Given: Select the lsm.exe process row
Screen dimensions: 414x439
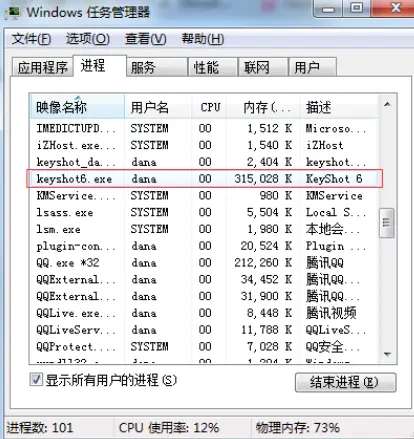Looking at the screenshot, I should tap(204, 229).
